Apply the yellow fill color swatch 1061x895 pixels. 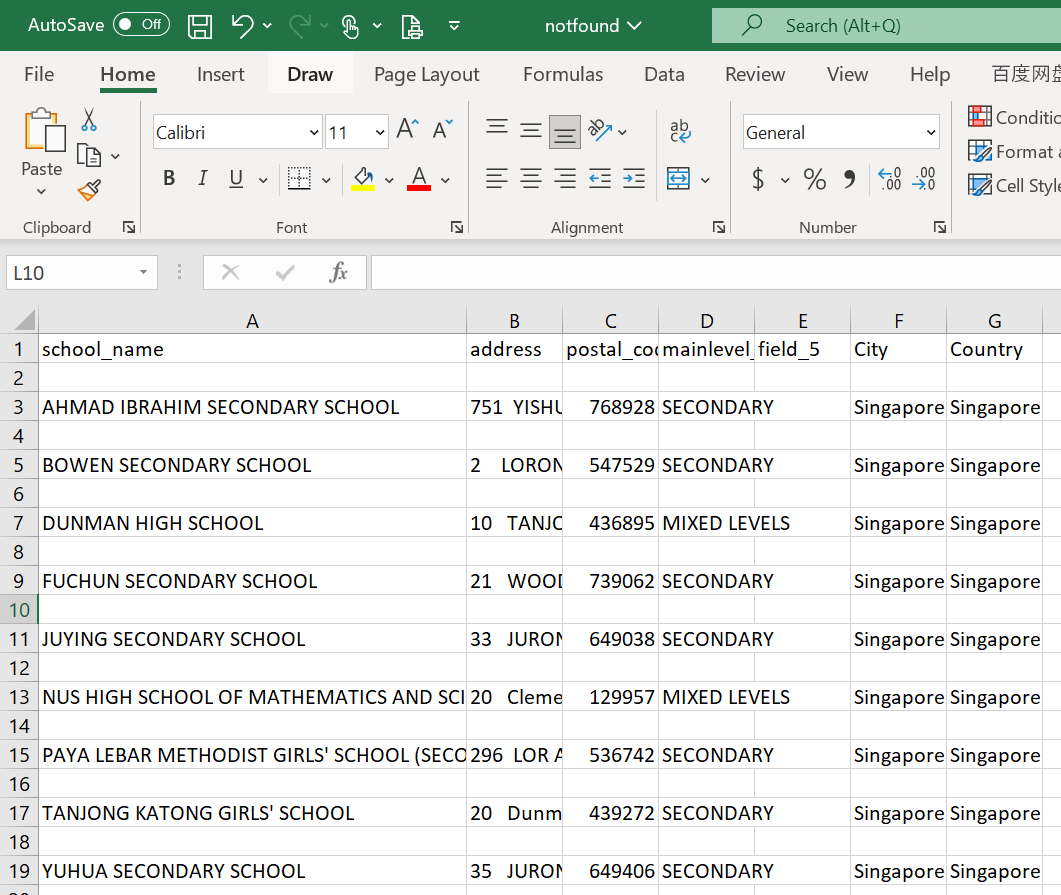click(363, 179)
